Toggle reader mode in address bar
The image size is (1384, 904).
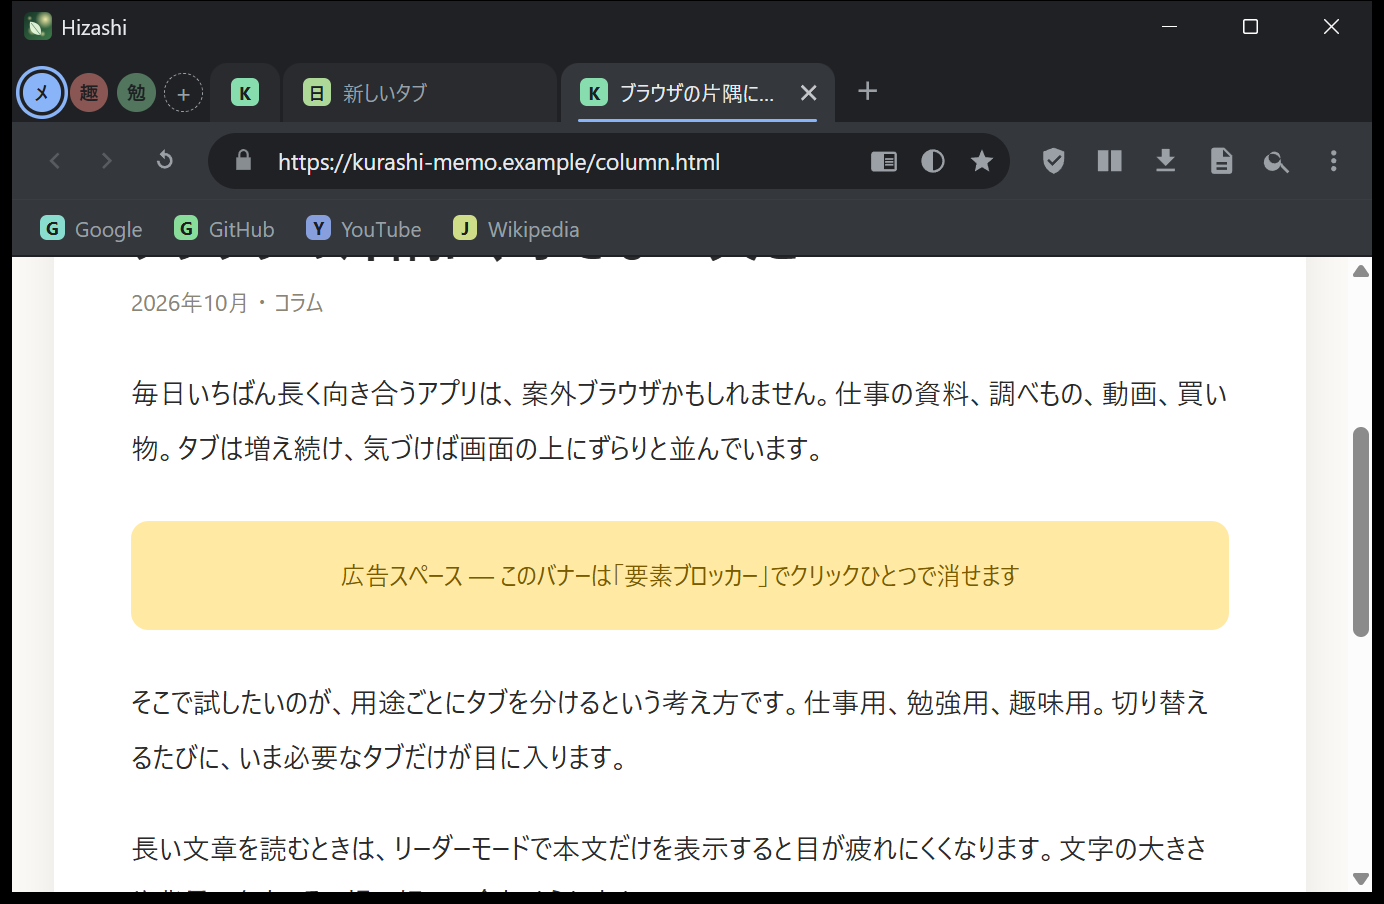click(x=884, y=161)
